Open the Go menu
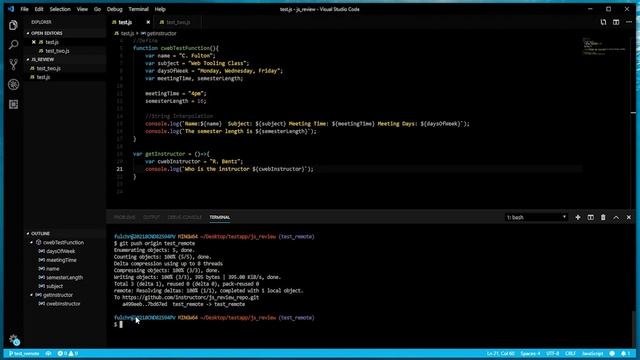The image size is (640, 360). tap(97, 9)
